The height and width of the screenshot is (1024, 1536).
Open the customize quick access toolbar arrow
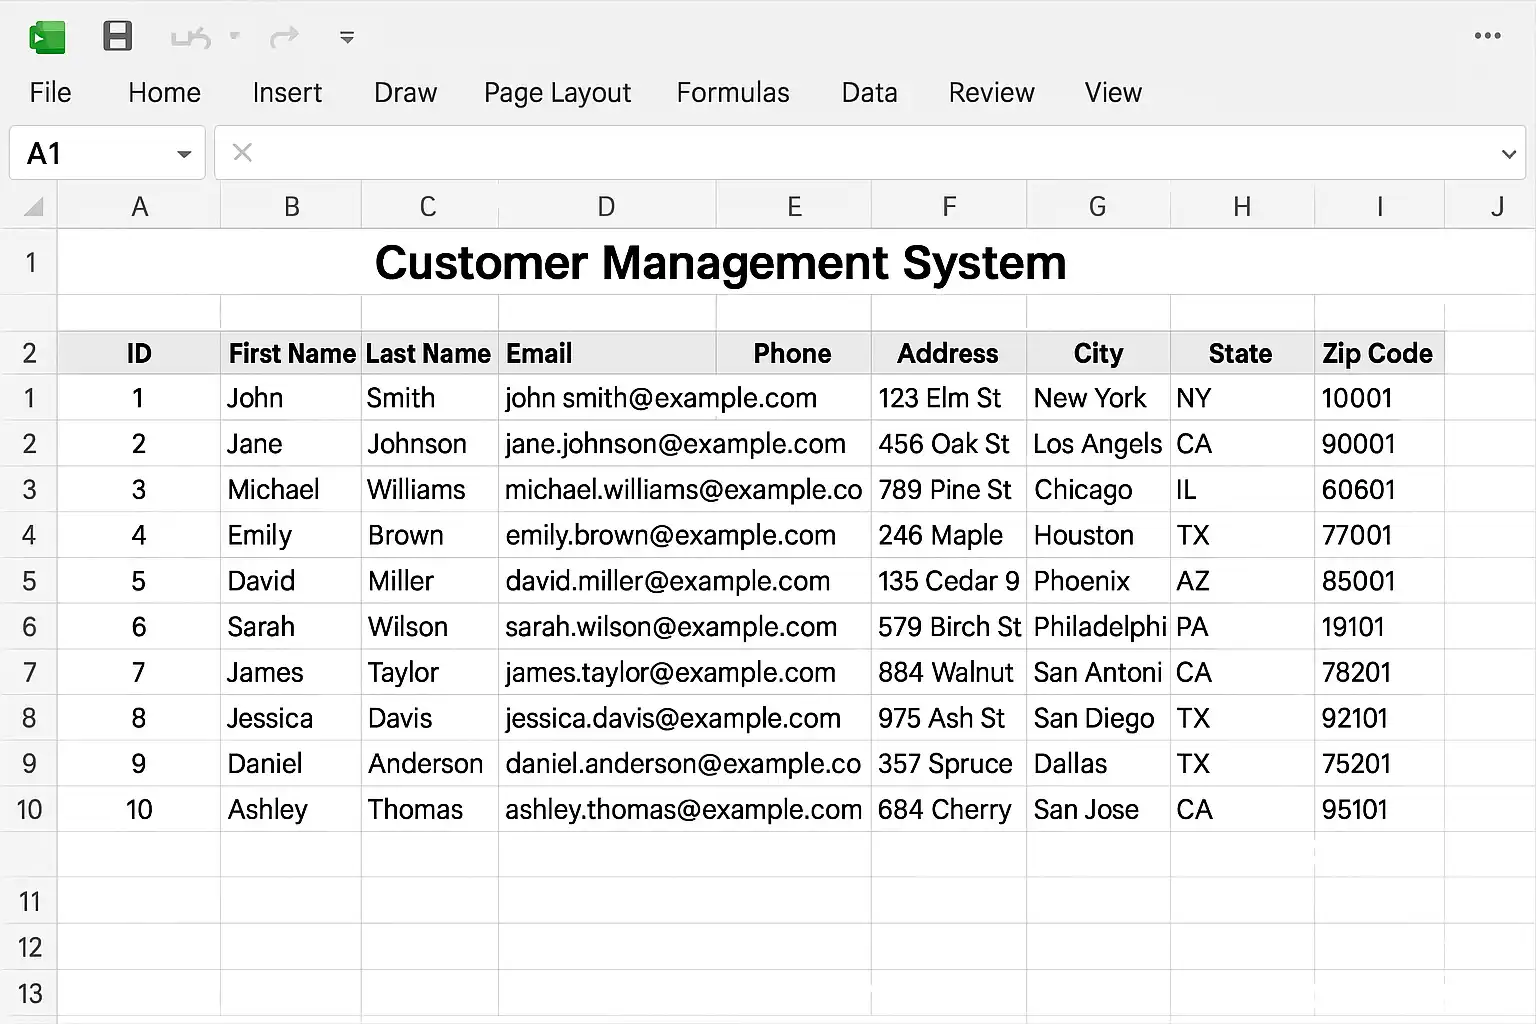347,38
